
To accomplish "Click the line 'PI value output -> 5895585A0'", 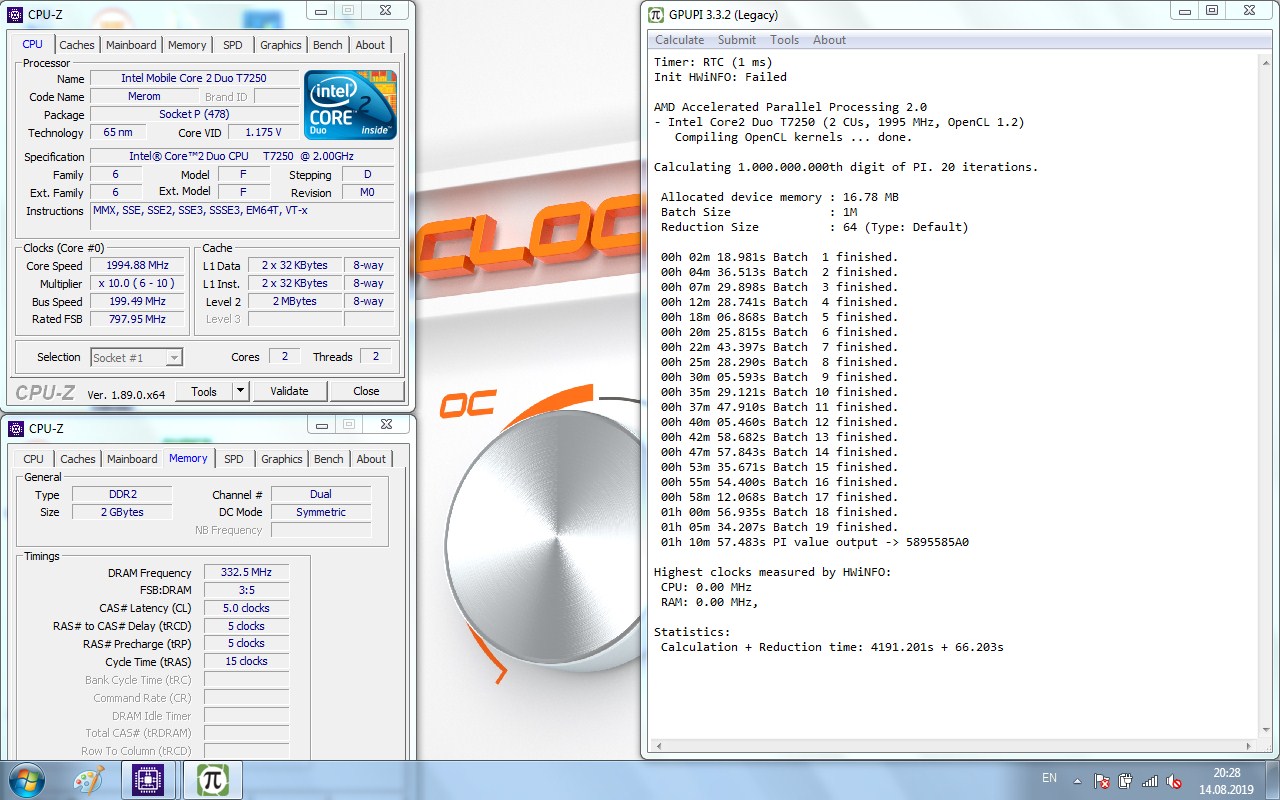I will [814, 542].
